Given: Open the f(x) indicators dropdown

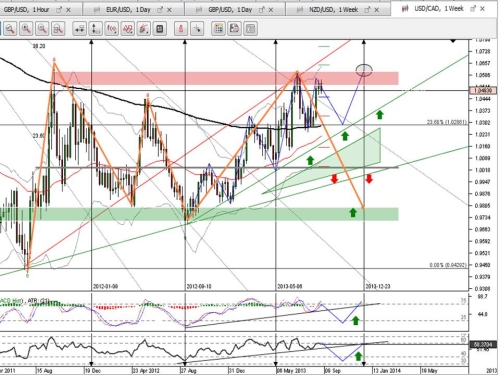Looking at the screenshot, I should point(112,29).
